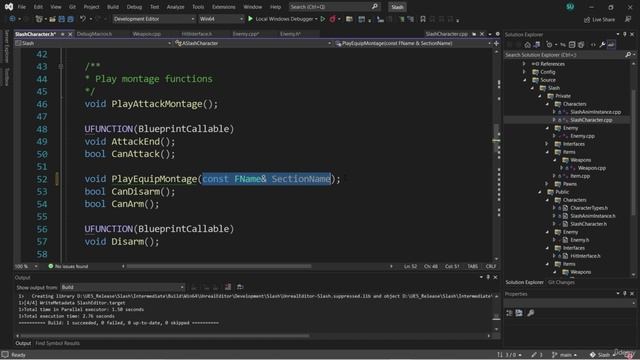Viewport: 640px width, 360px height.
Task: Click Clear All icon in Output panel
Action: 228,287
